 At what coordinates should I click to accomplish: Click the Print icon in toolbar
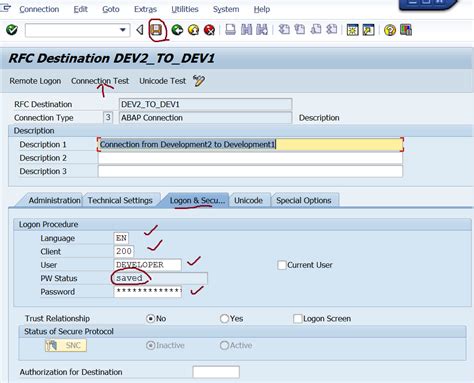[230, 30]
